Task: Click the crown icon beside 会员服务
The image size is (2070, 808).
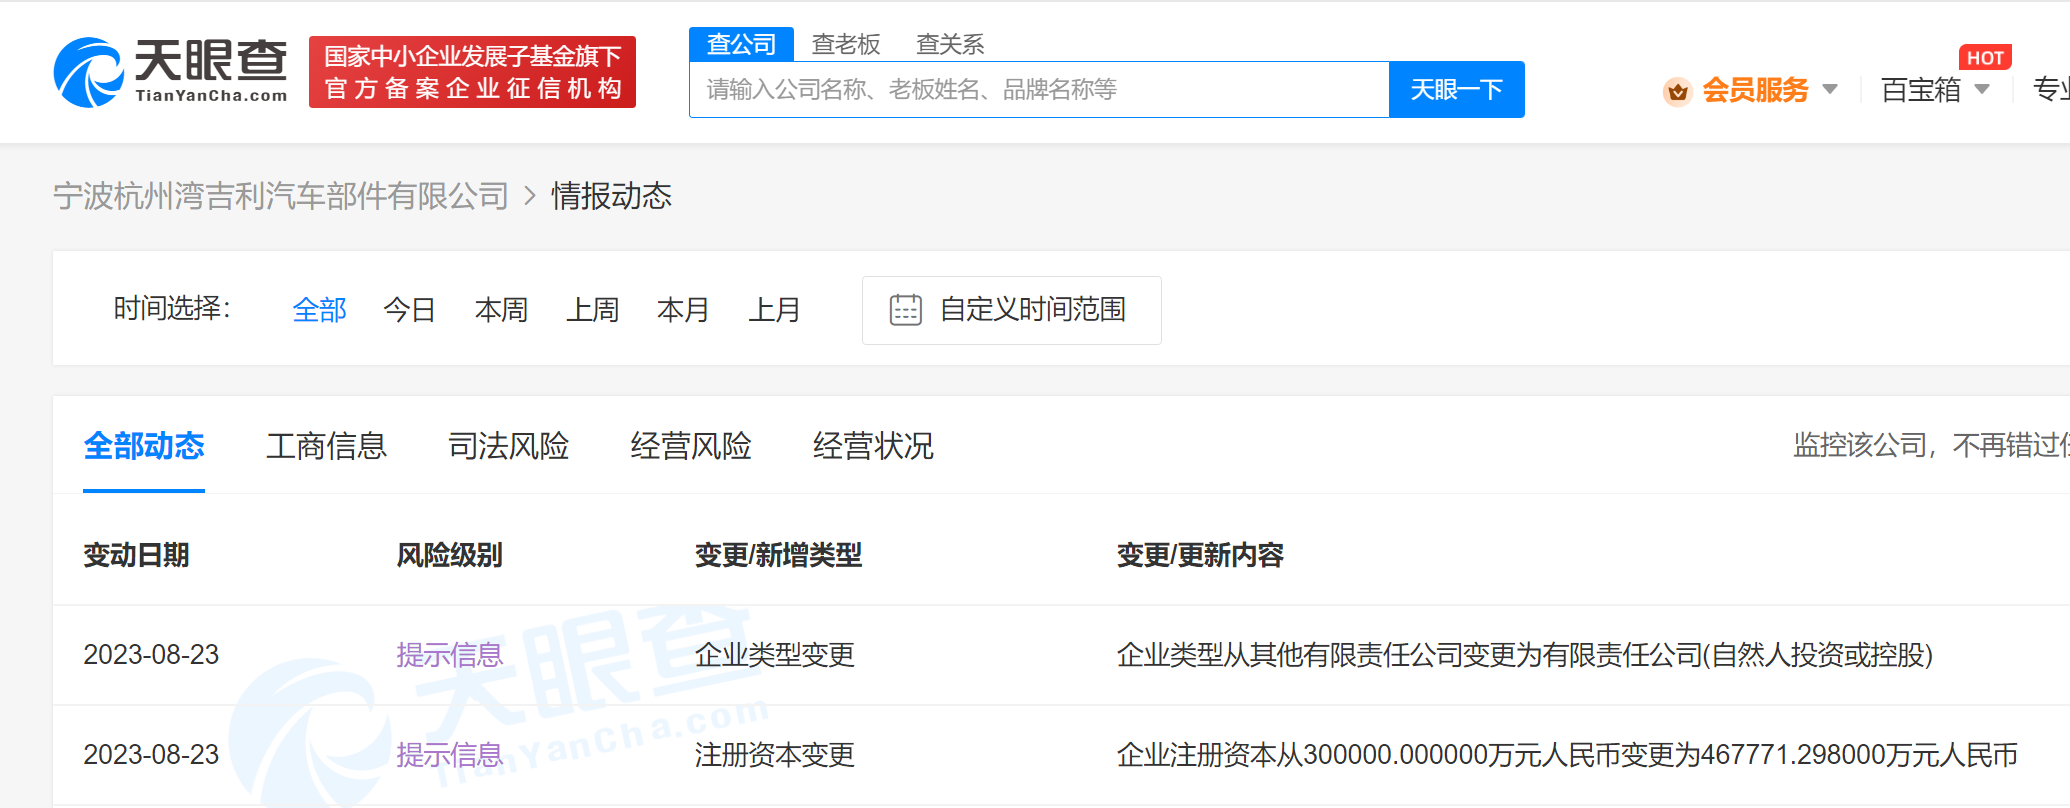Action: (x=1677, y=91)
